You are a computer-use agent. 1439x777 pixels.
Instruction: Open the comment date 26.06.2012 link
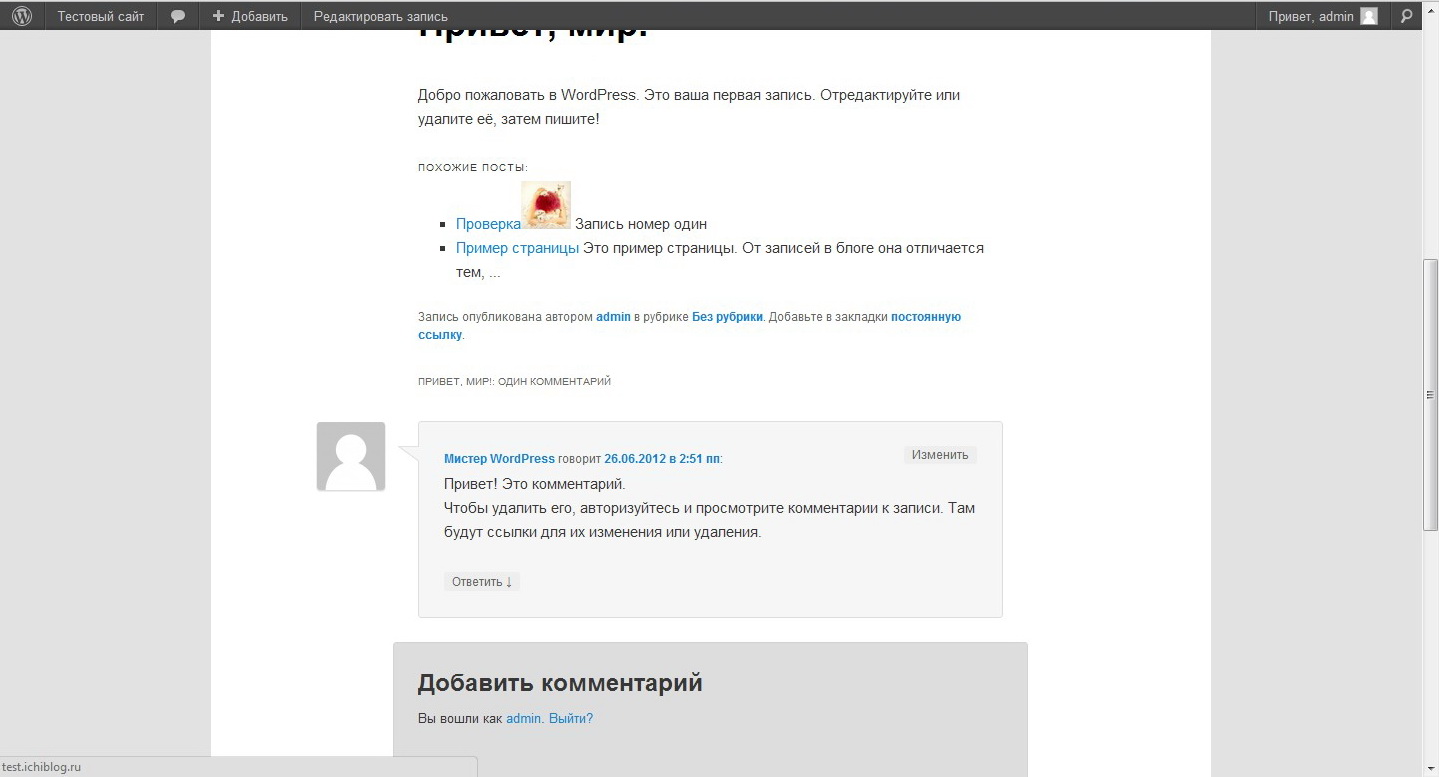click(662, 459)
